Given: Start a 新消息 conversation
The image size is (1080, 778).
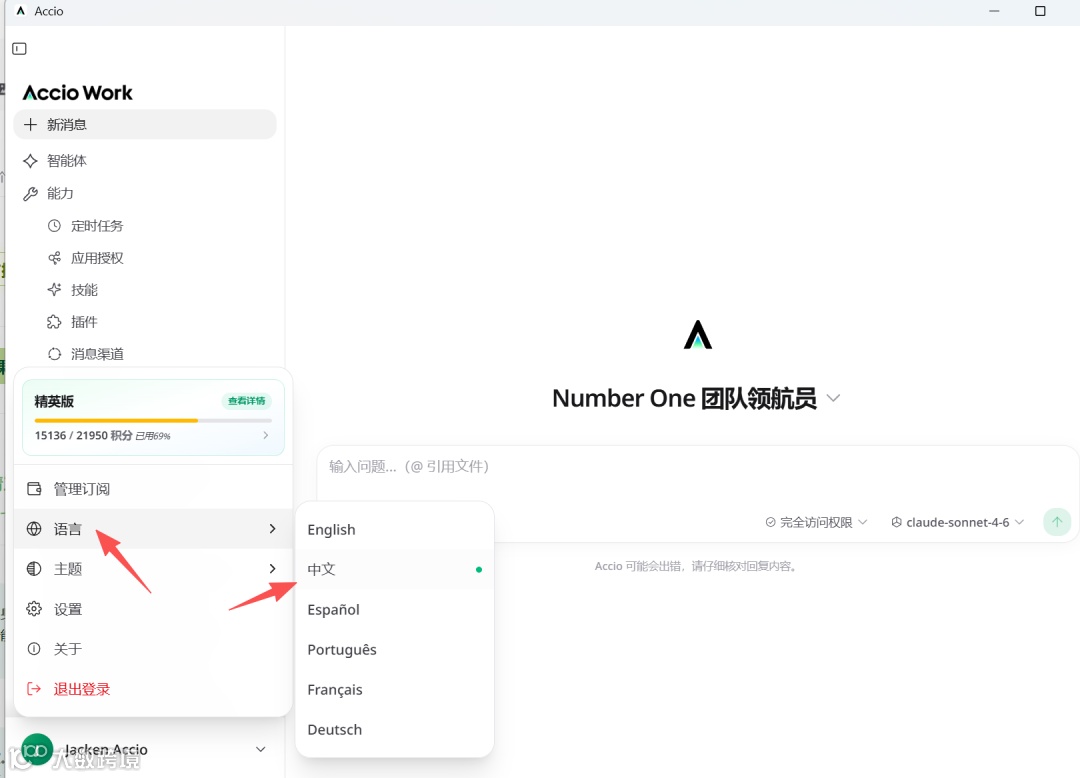Looking at the screenshot, I should tap(145, 125).
